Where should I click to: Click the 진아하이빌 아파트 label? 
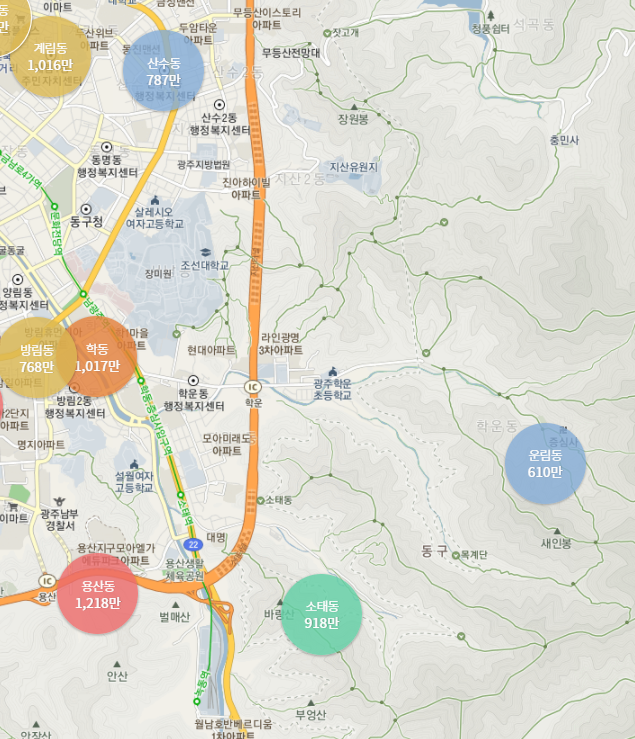coord(246,188)
